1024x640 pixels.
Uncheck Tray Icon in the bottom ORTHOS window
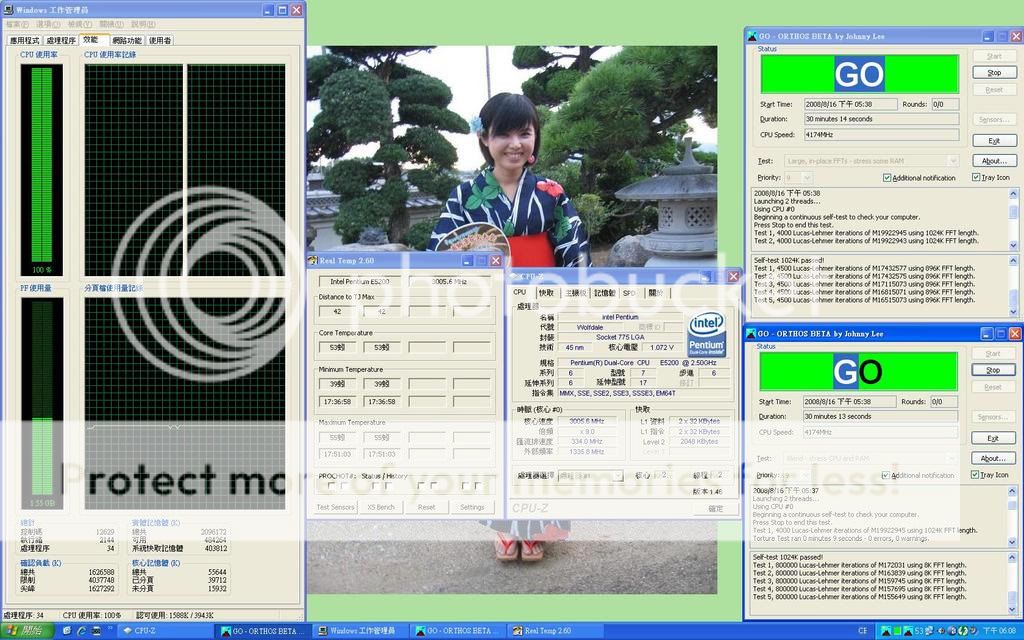point(976,474)
